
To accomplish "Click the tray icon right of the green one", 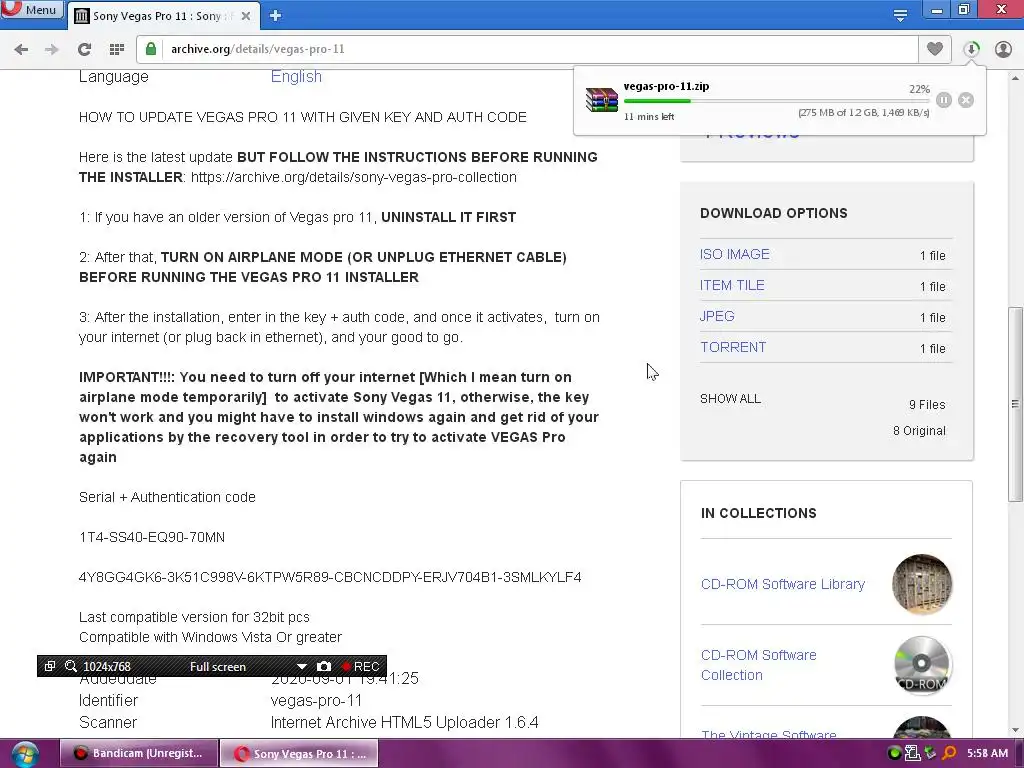I will 912,753.
